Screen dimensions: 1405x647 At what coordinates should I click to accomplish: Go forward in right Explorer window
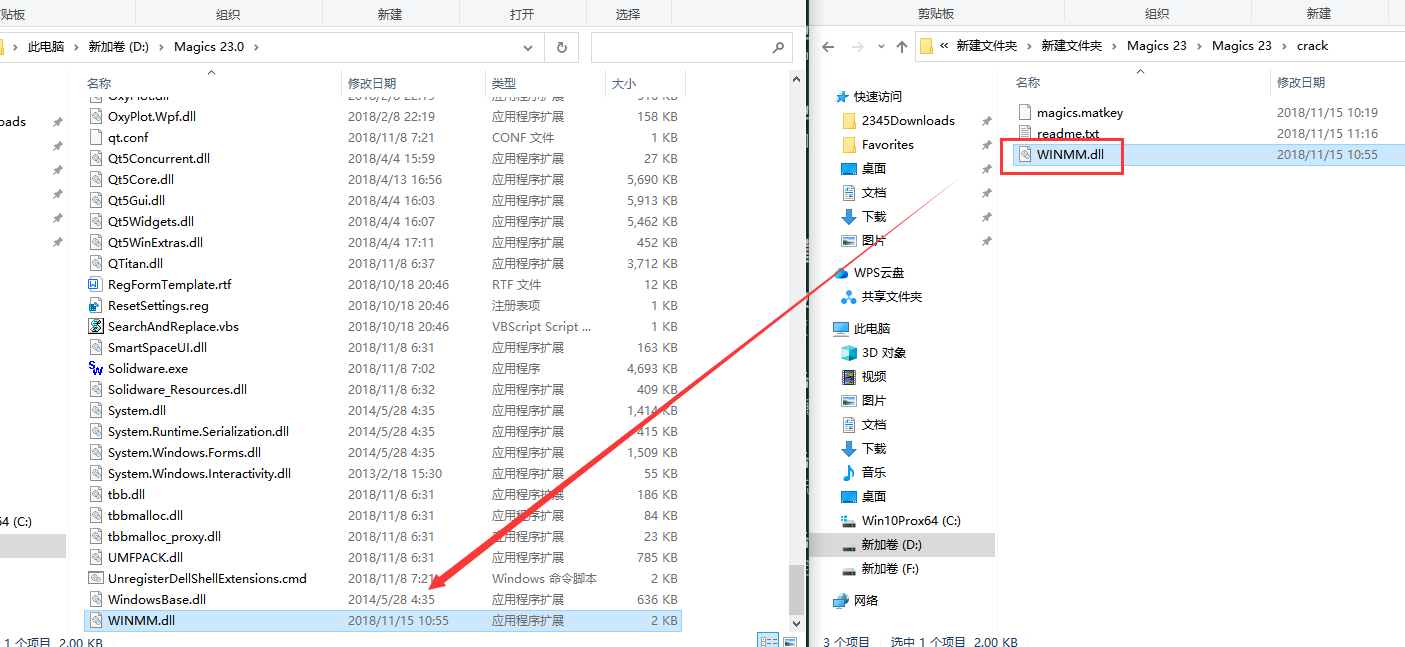click(857, 46)
